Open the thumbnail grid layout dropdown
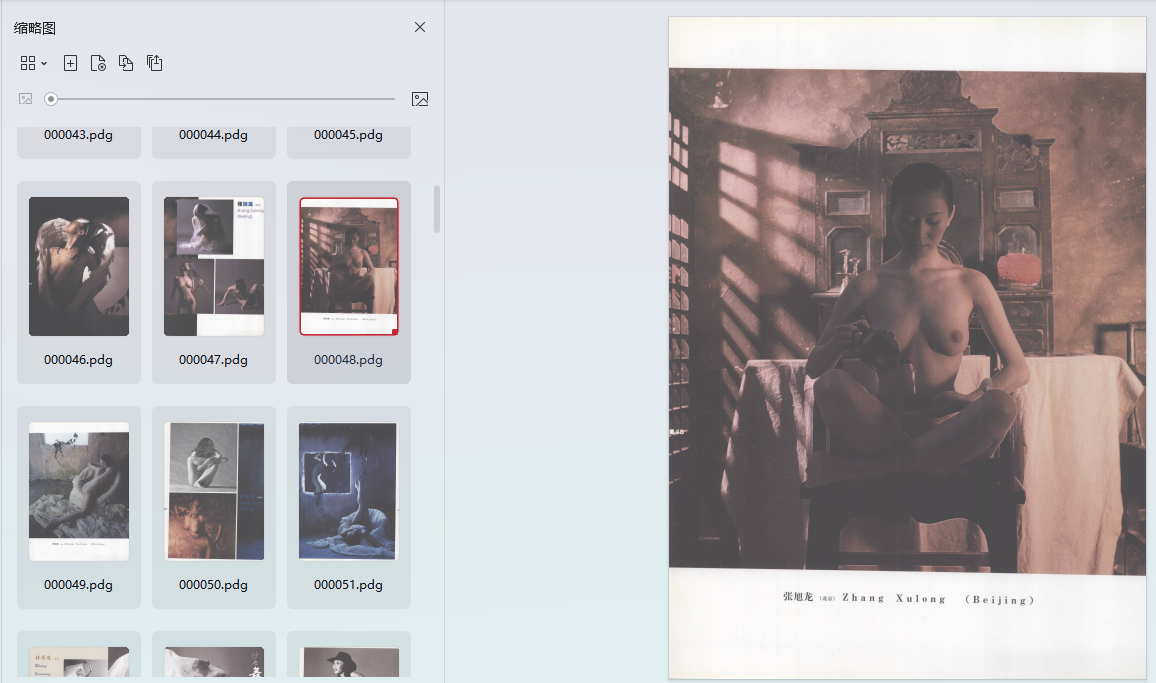This screenshot has height=683, width=1156. click(x=33, y=63)
